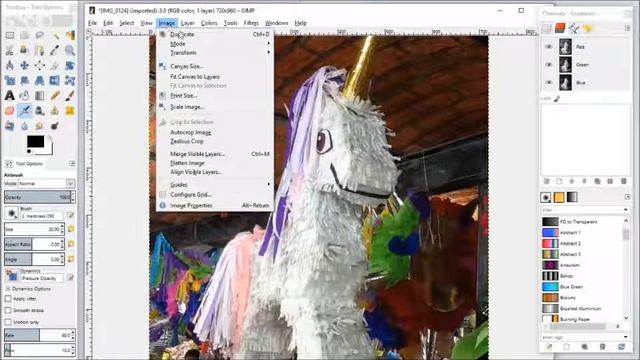Open the Channels dock configuration menu
640x360 pixels.
pos(627,28)
